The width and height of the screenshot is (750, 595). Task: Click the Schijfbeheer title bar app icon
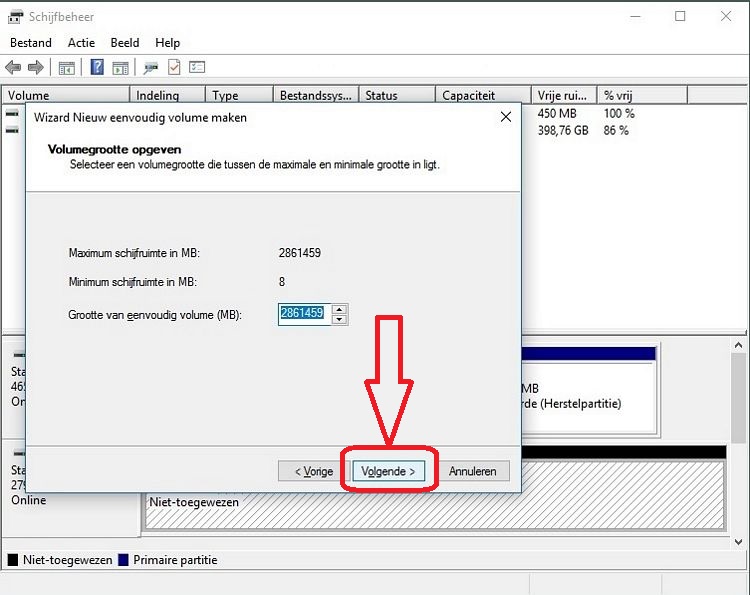coord(15,17)
